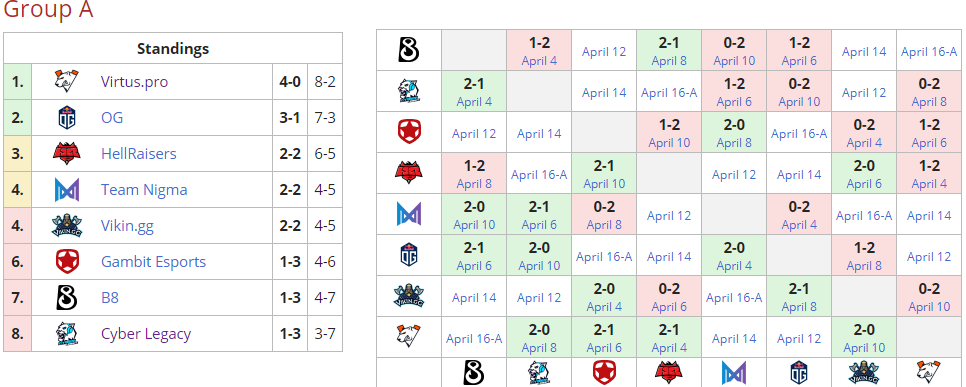Open the Team Nigma team link

pos(144,190)
